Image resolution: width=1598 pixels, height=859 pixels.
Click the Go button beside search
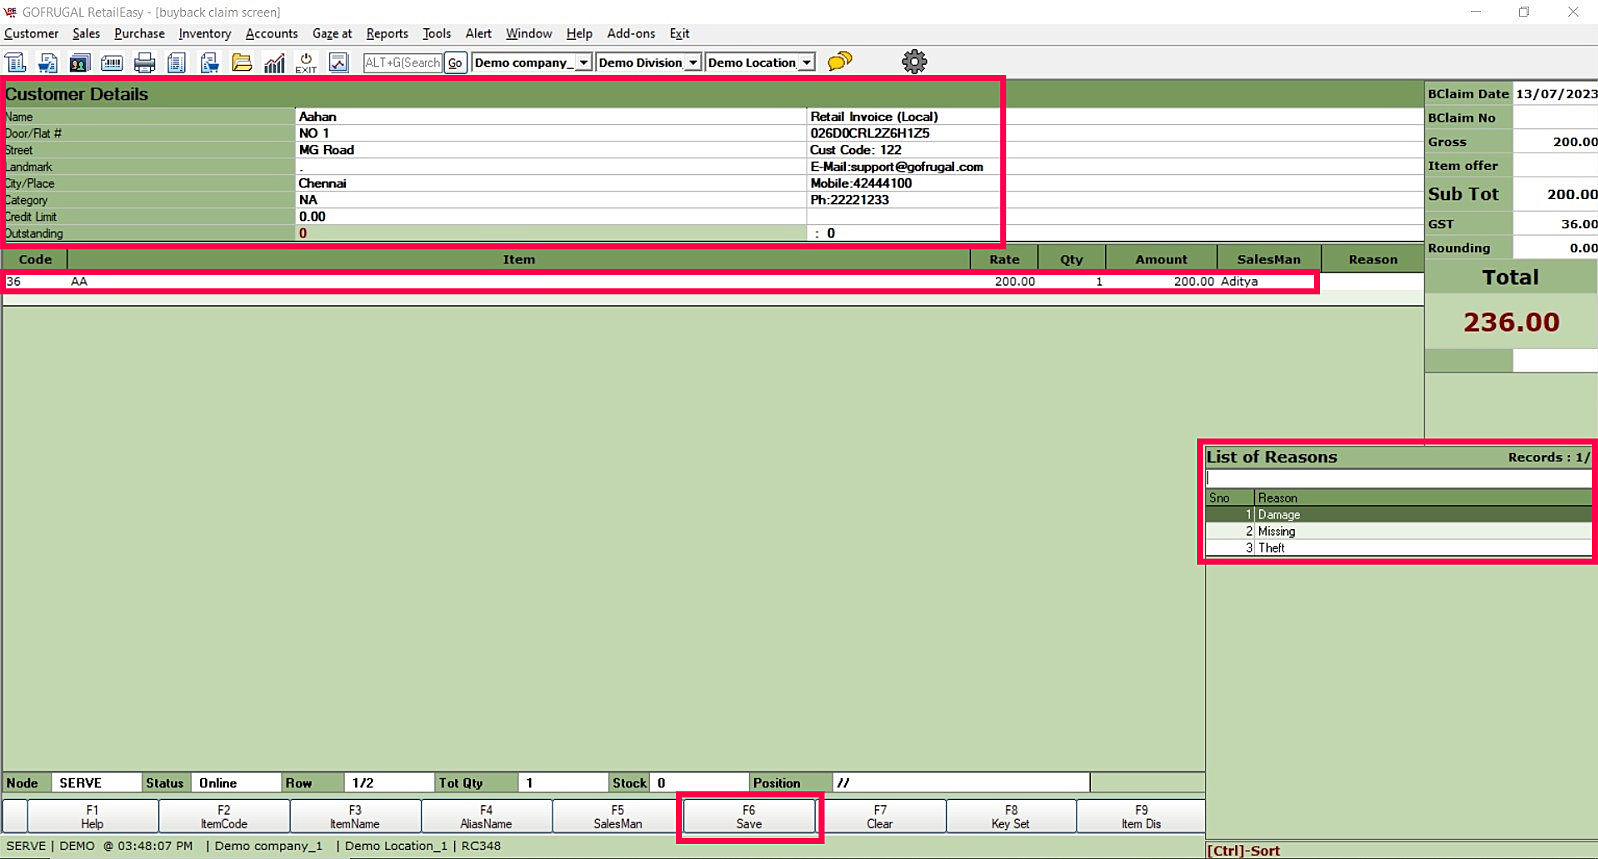pos(455,62)
